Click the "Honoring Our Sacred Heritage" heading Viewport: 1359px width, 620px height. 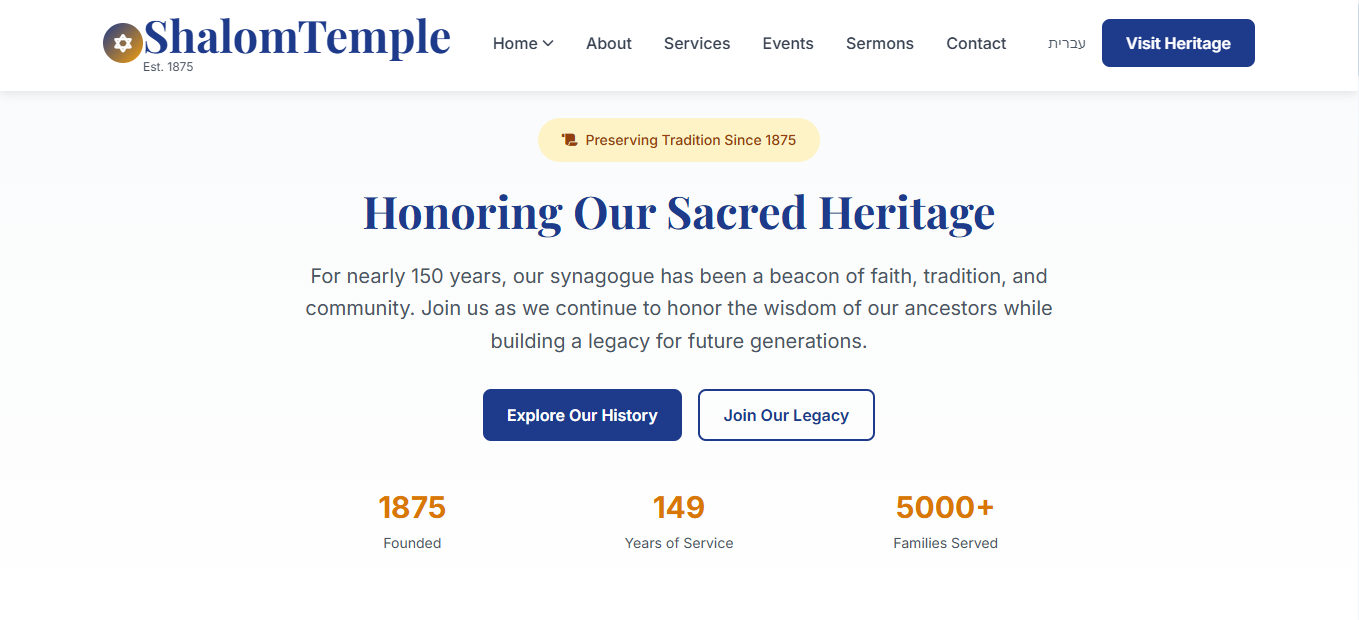coord(679,212)
